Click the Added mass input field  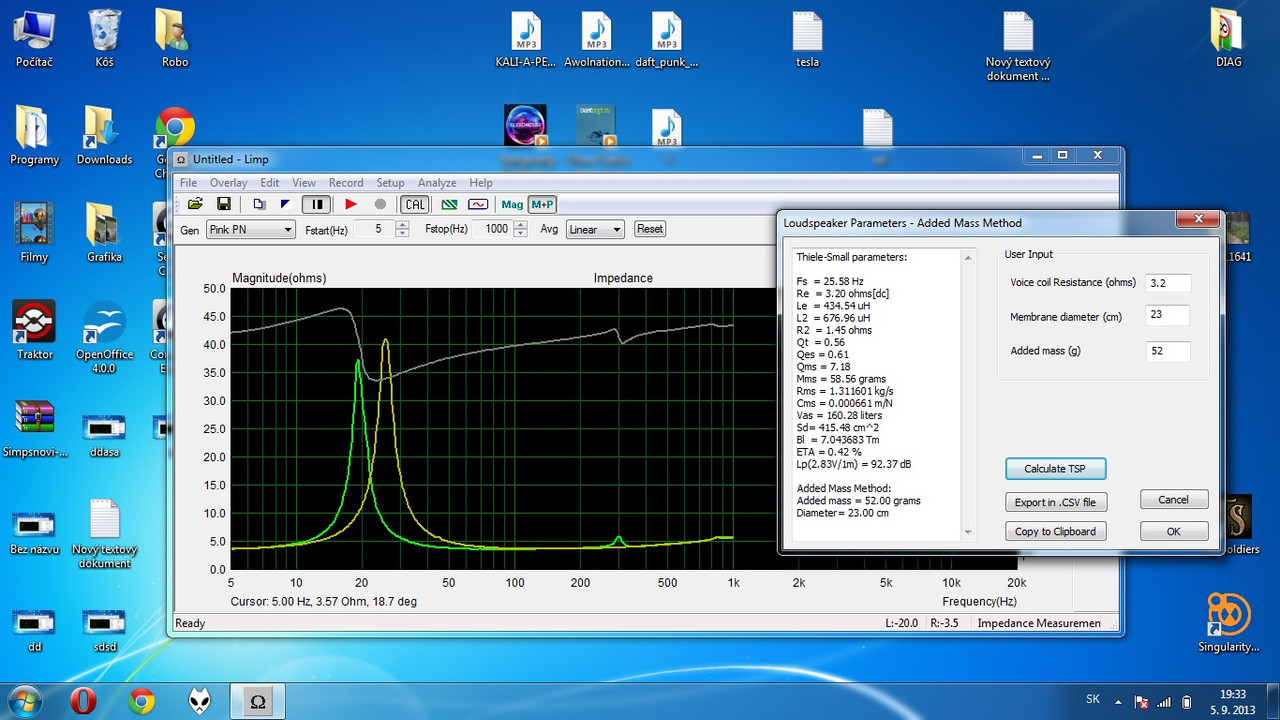(x=1168, y=351)
